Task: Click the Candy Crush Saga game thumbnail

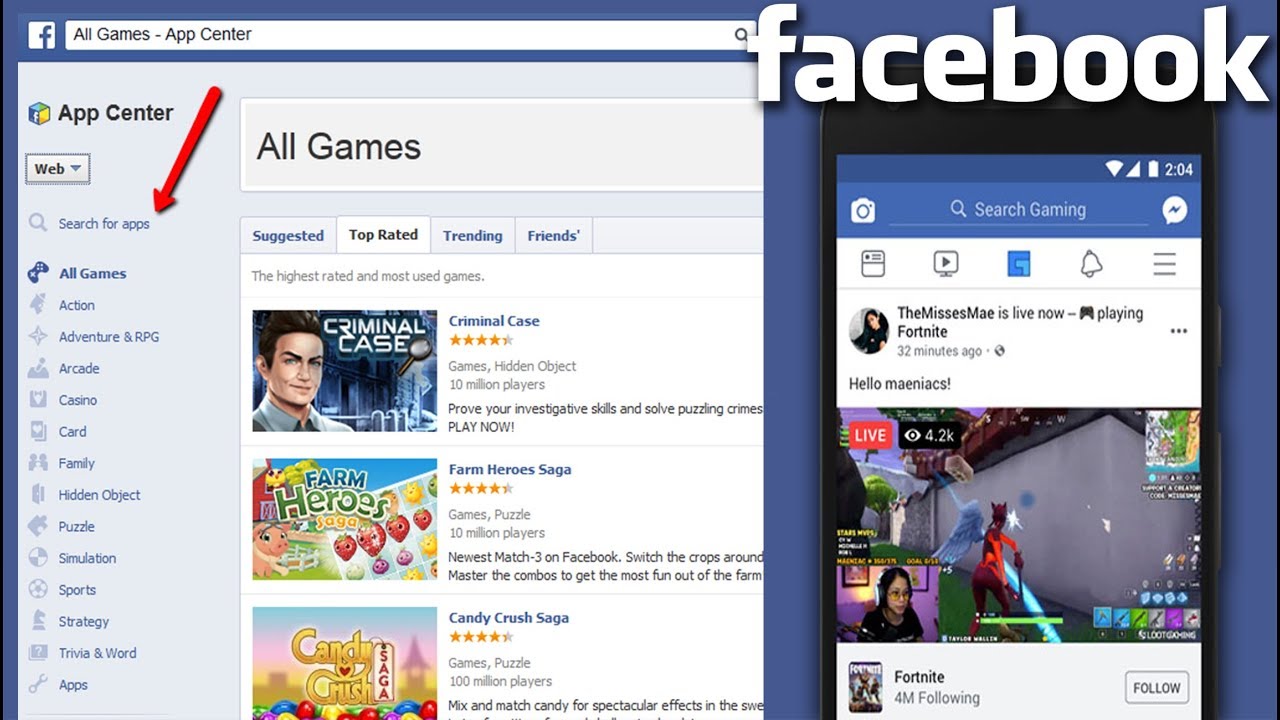Action: pos(345,663)
